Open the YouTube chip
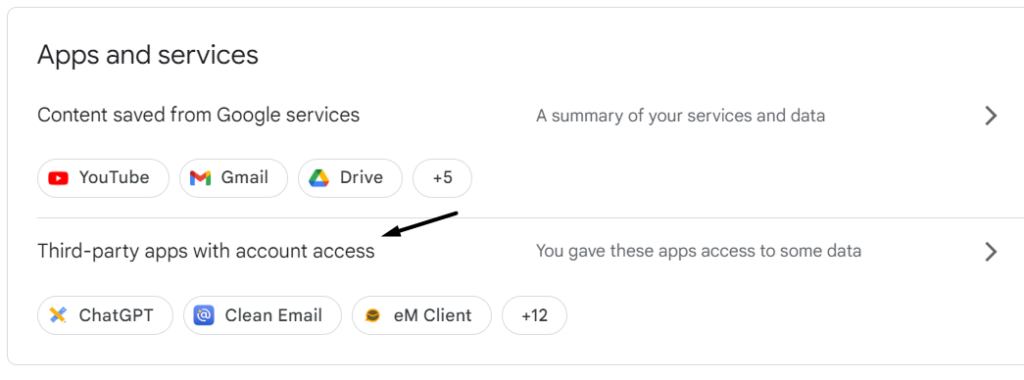 click(103, 178)
